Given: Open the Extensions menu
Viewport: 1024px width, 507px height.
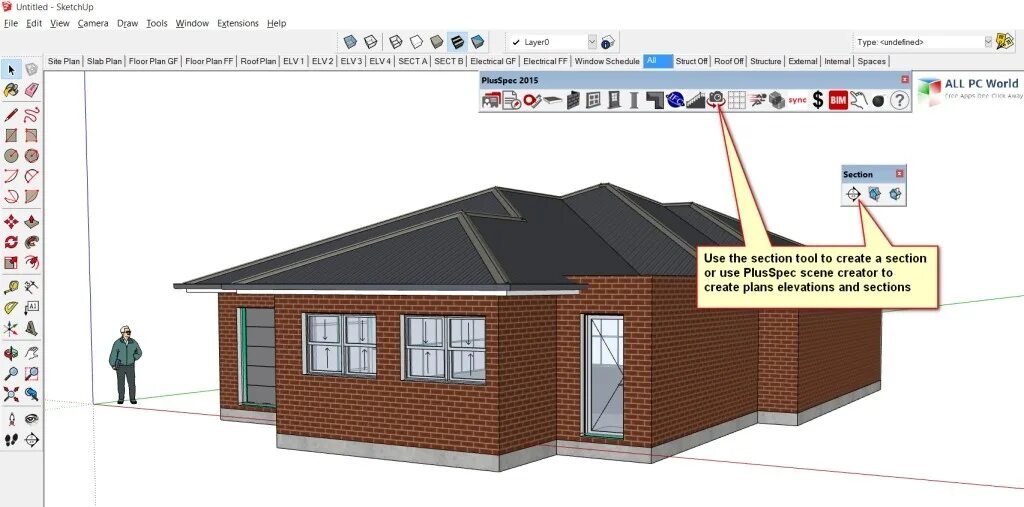Looking at the screenshot, I should click(238, 23).
